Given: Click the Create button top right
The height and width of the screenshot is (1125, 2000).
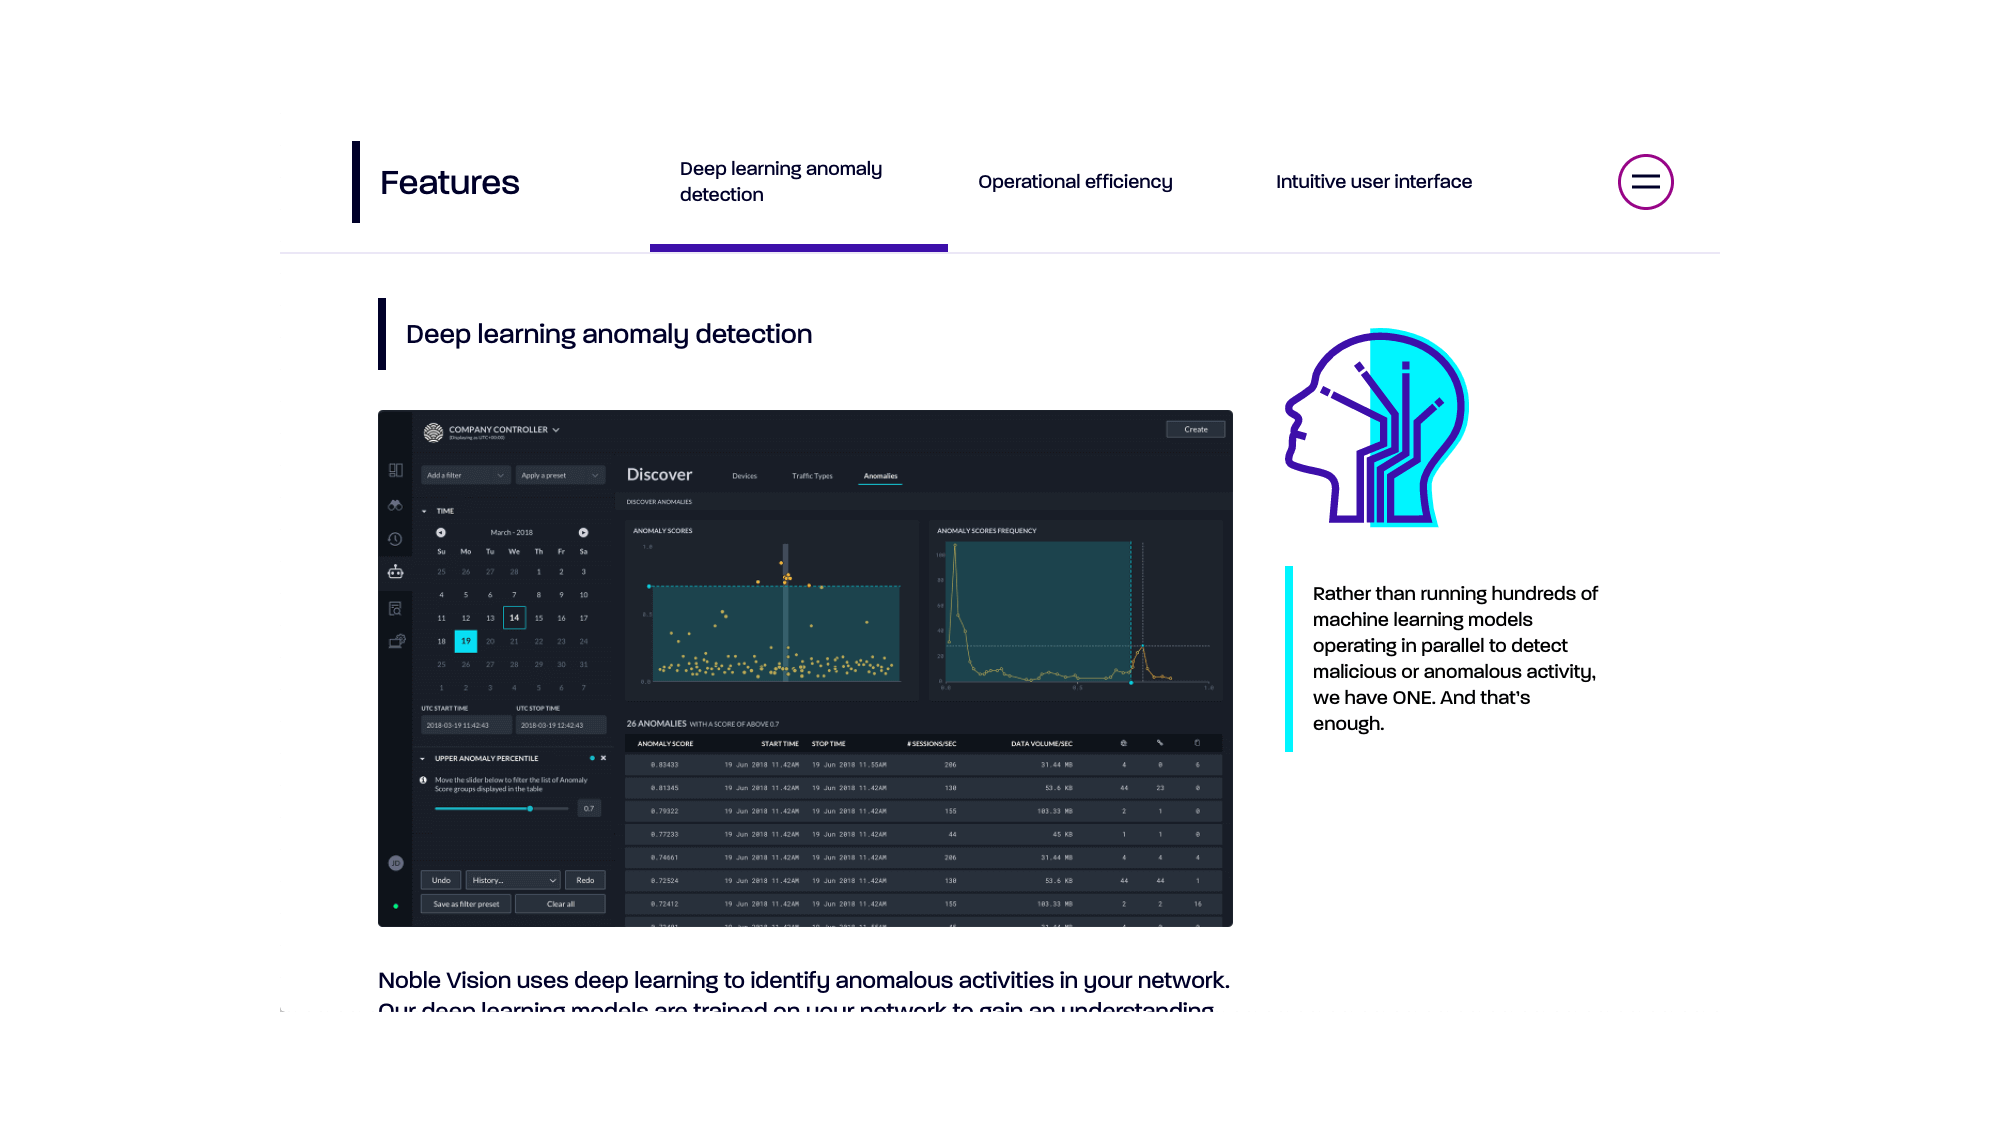Looking at the screenshot, I should click(1195, 429).
